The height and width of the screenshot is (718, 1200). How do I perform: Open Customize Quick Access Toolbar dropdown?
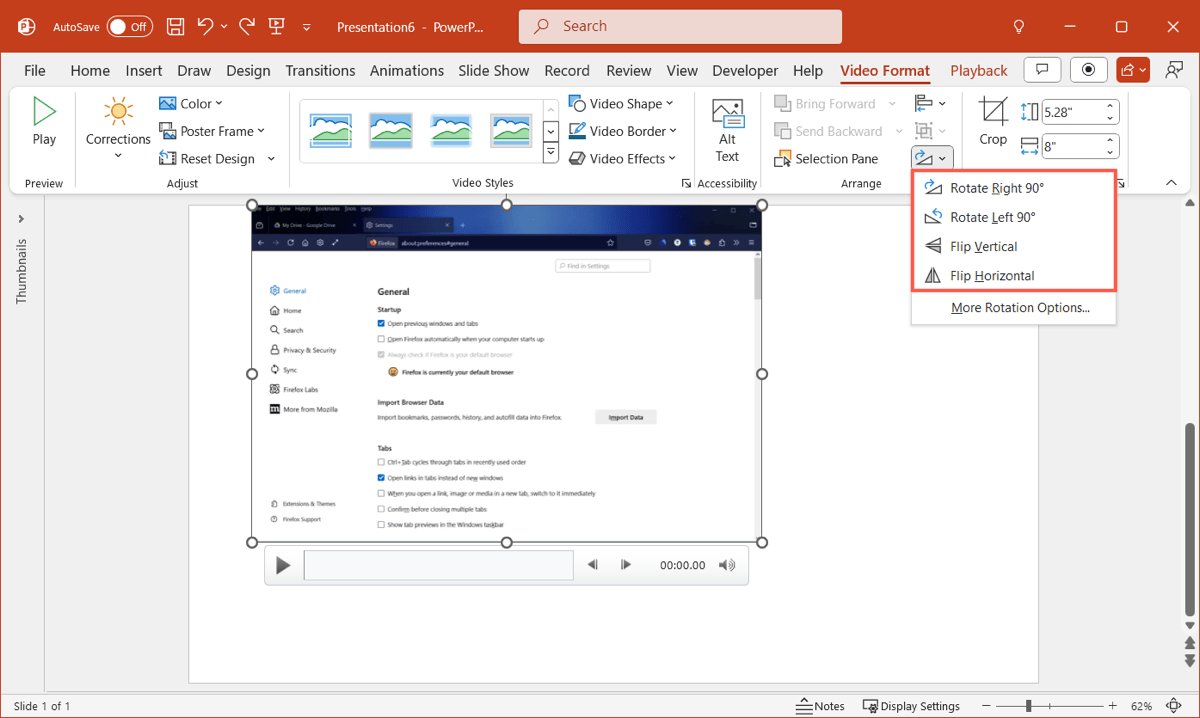pos(307,28)
